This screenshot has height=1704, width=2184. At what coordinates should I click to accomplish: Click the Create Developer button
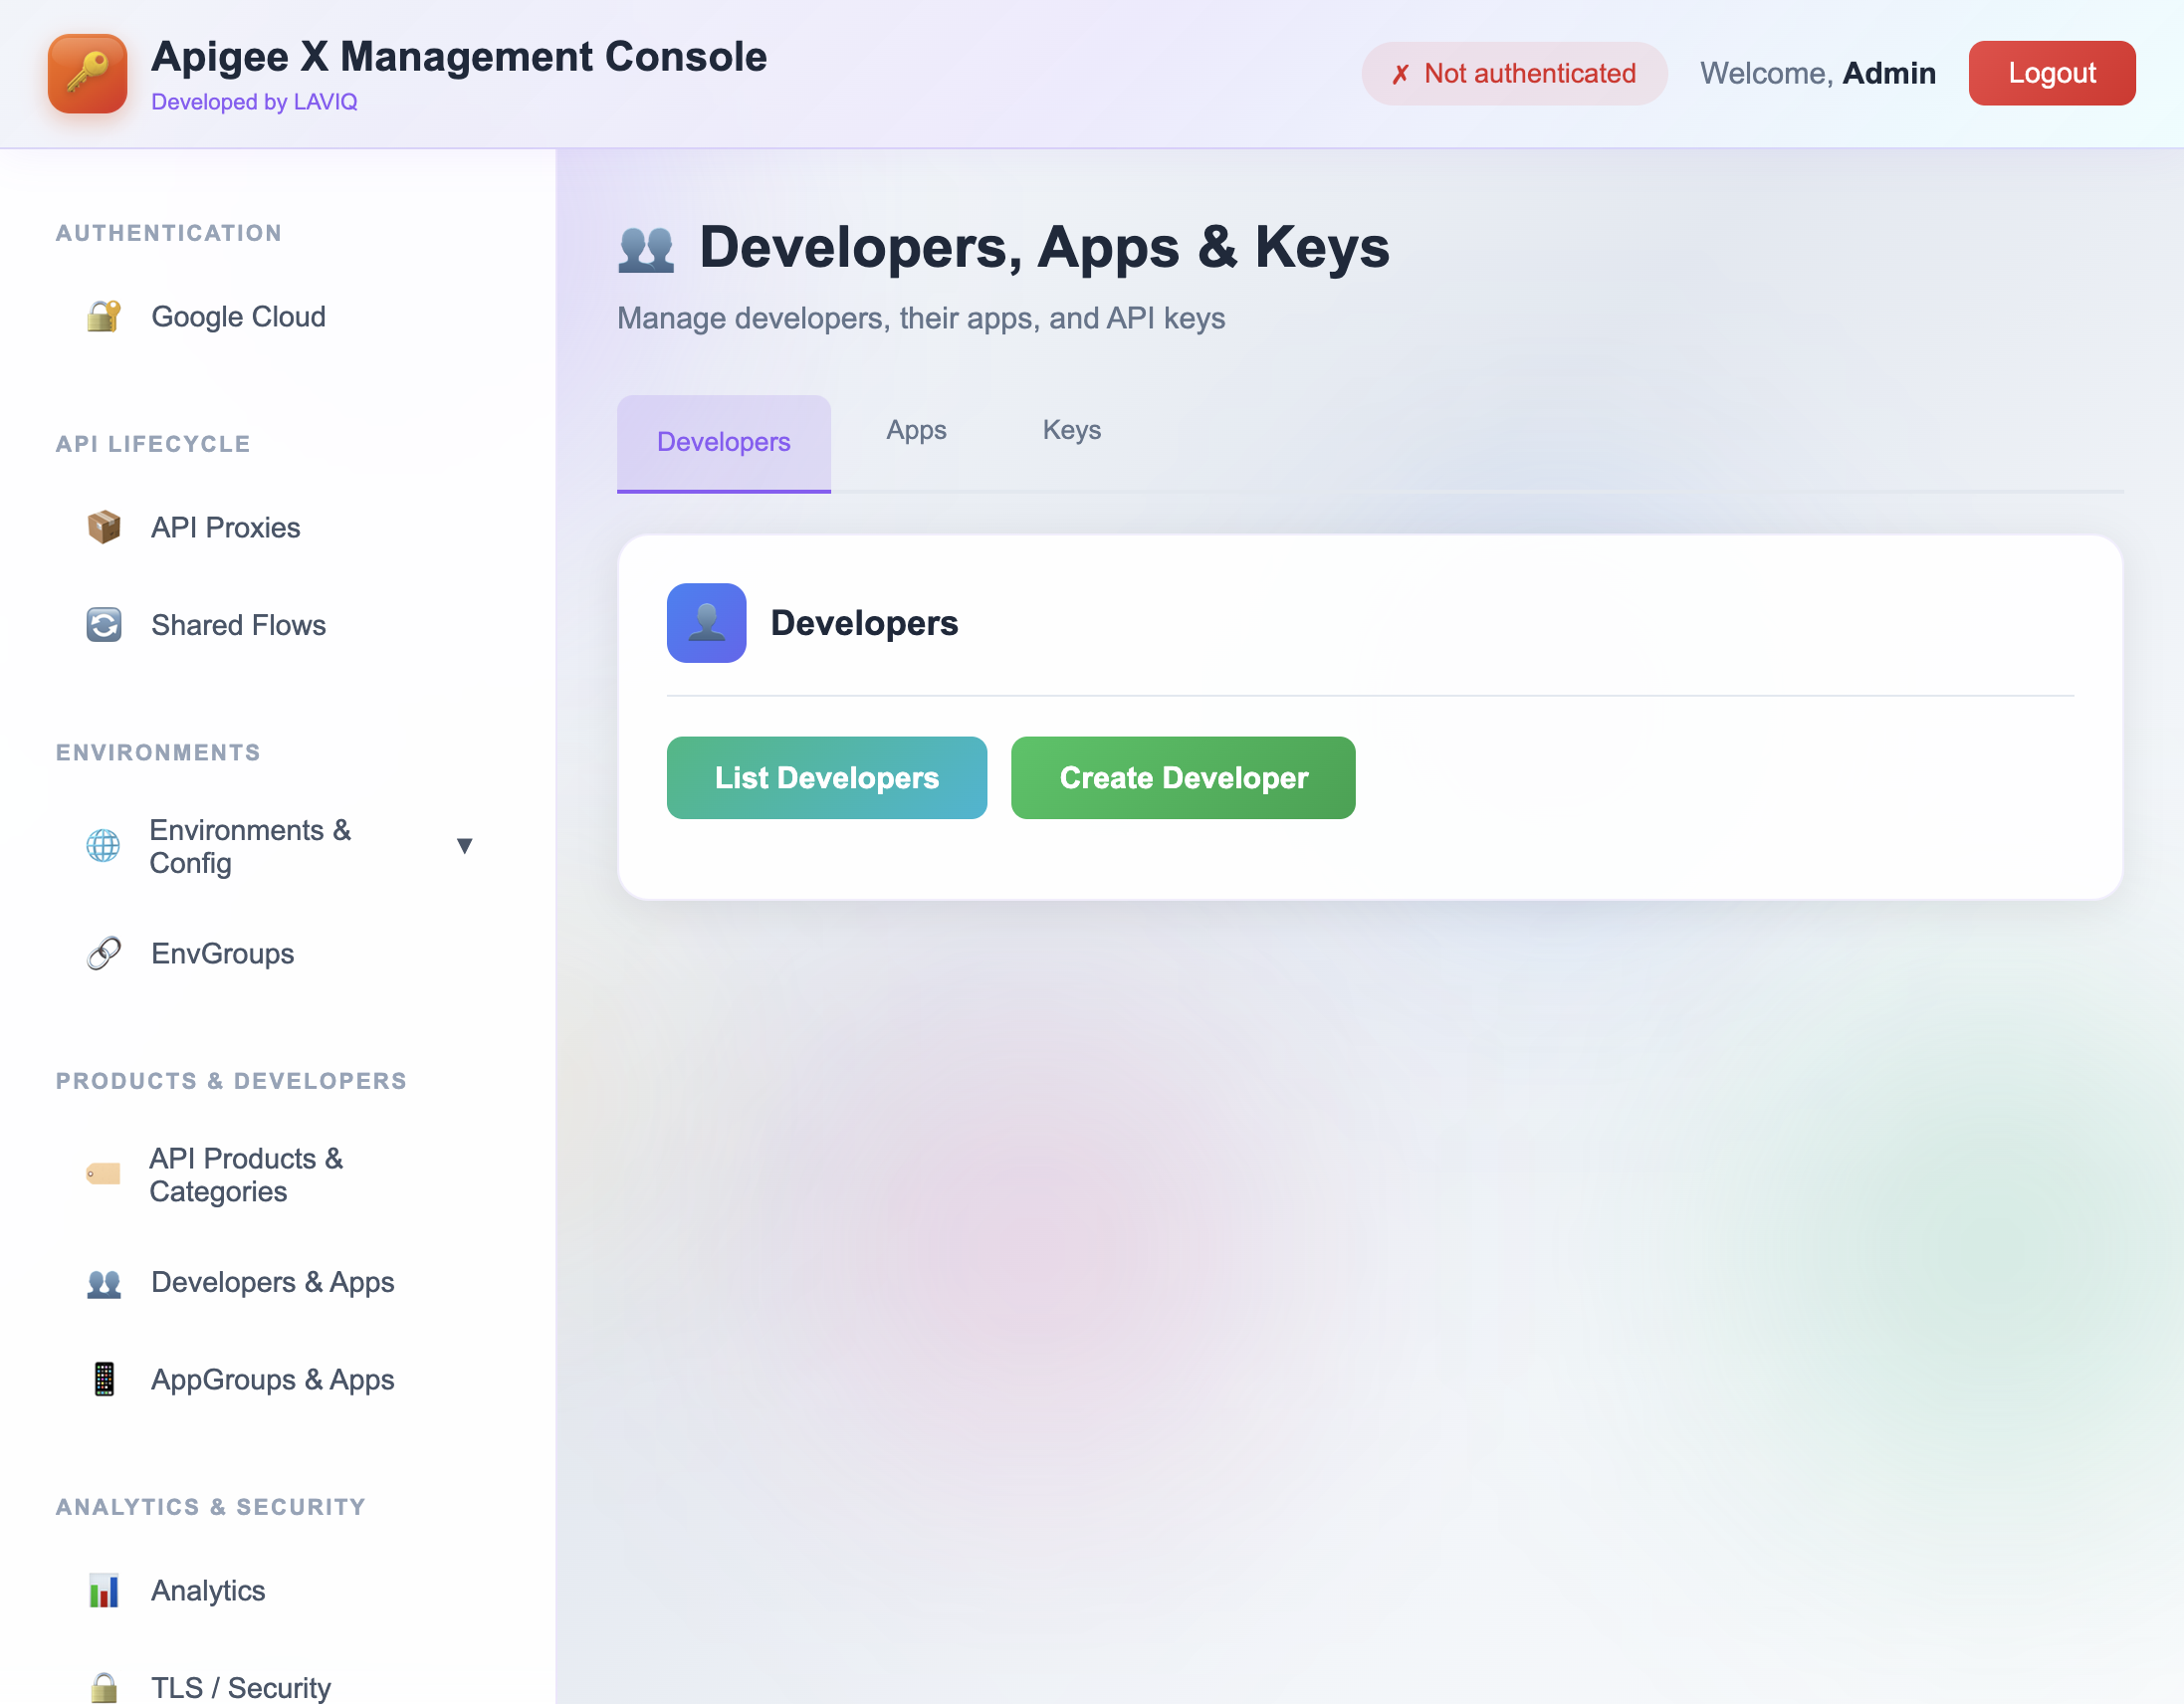coord(1183,778)
